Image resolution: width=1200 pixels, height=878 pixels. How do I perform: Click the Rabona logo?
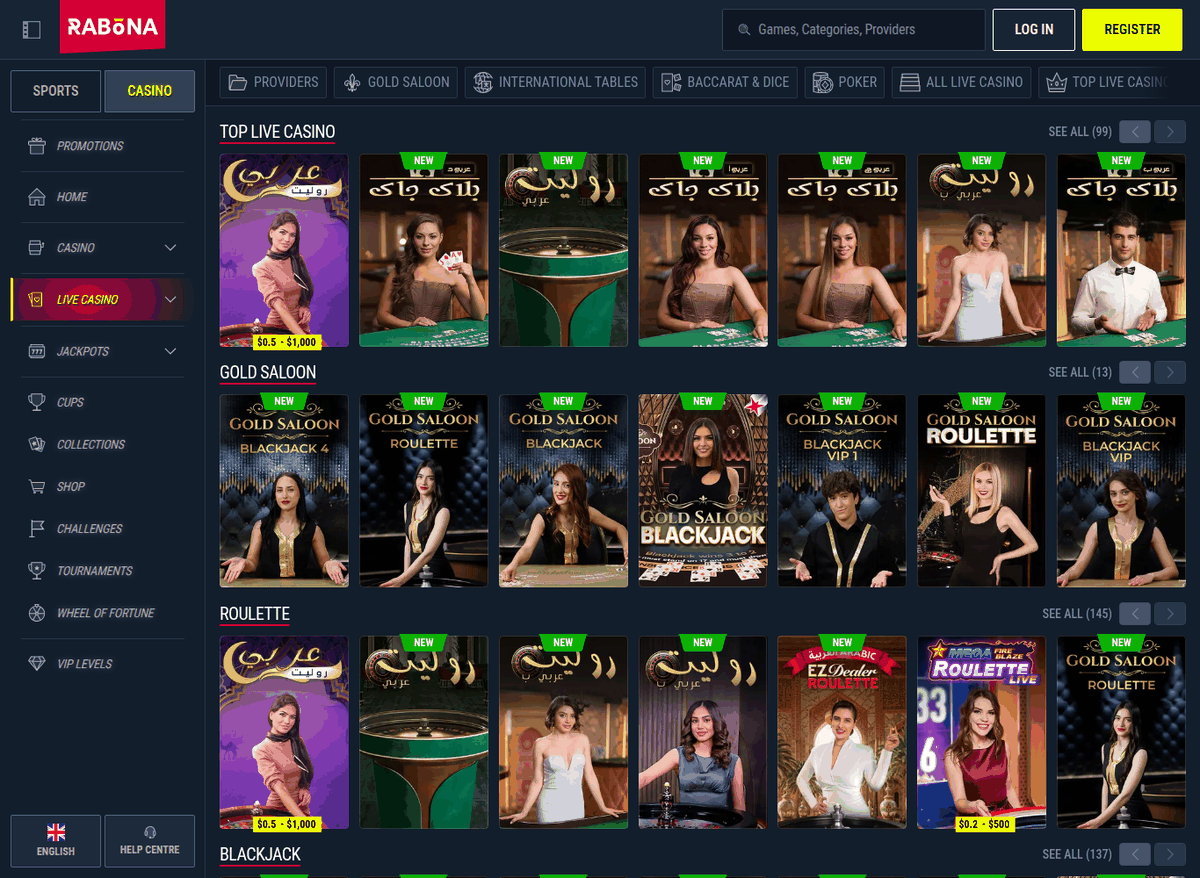[x=112, y=27]
